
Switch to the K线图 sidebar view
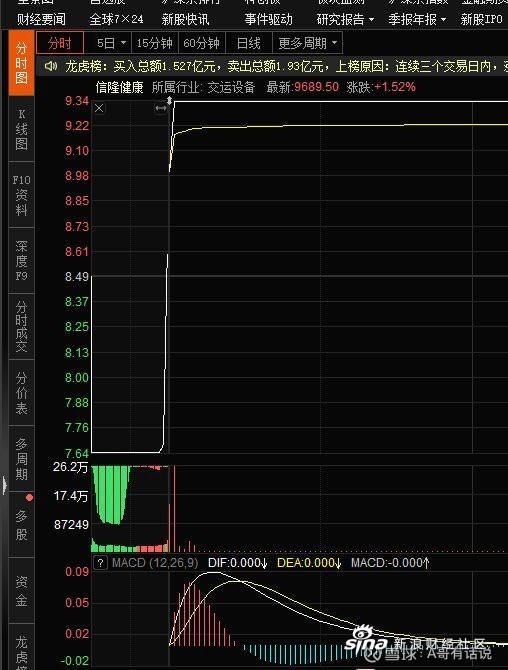click(x=21, y=129)
